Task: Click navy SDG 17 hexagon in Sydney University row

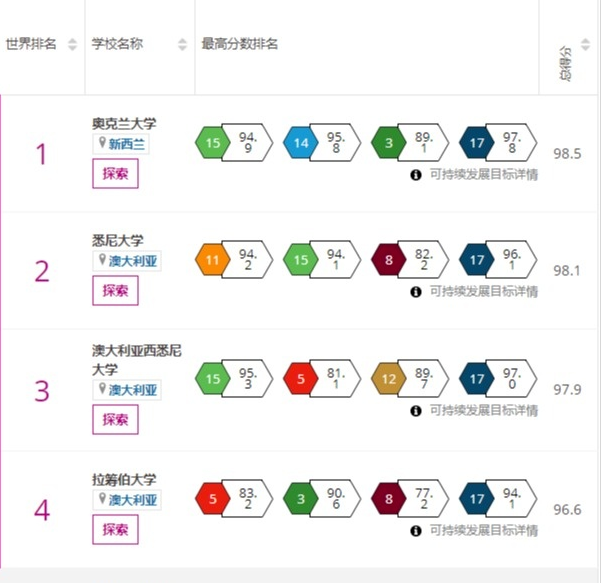Action: (x=476, y=260)
